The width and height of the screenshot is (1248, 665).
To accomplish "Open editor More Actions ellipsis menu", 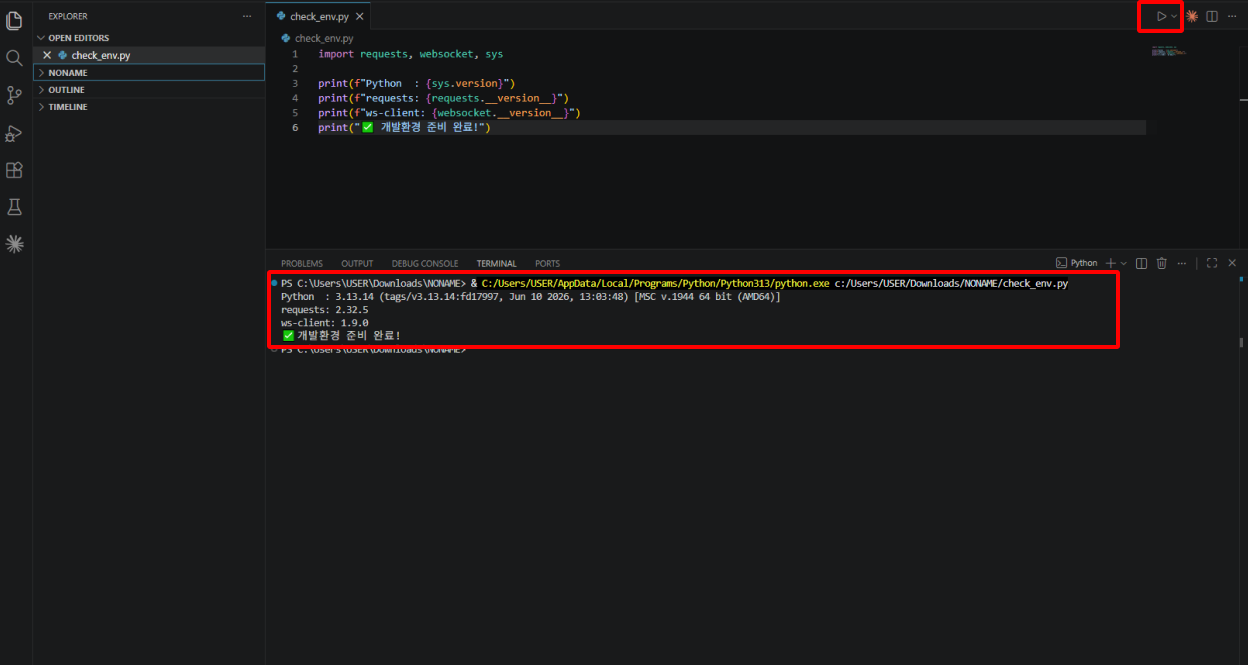I will click(x=1232, y=16).
